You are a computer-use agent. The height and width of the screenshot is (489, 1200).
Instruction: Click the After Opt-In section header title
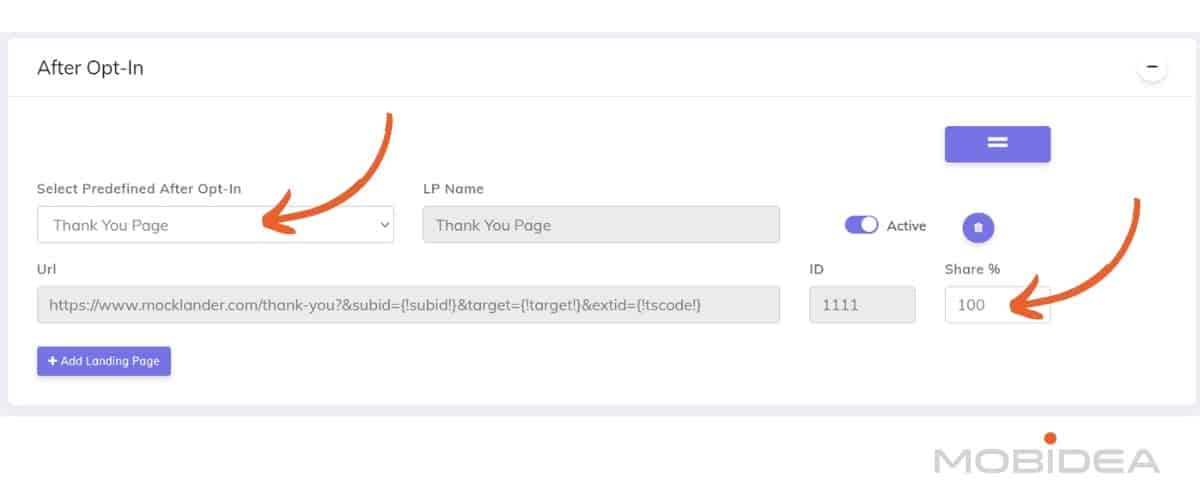coord(90,68)
